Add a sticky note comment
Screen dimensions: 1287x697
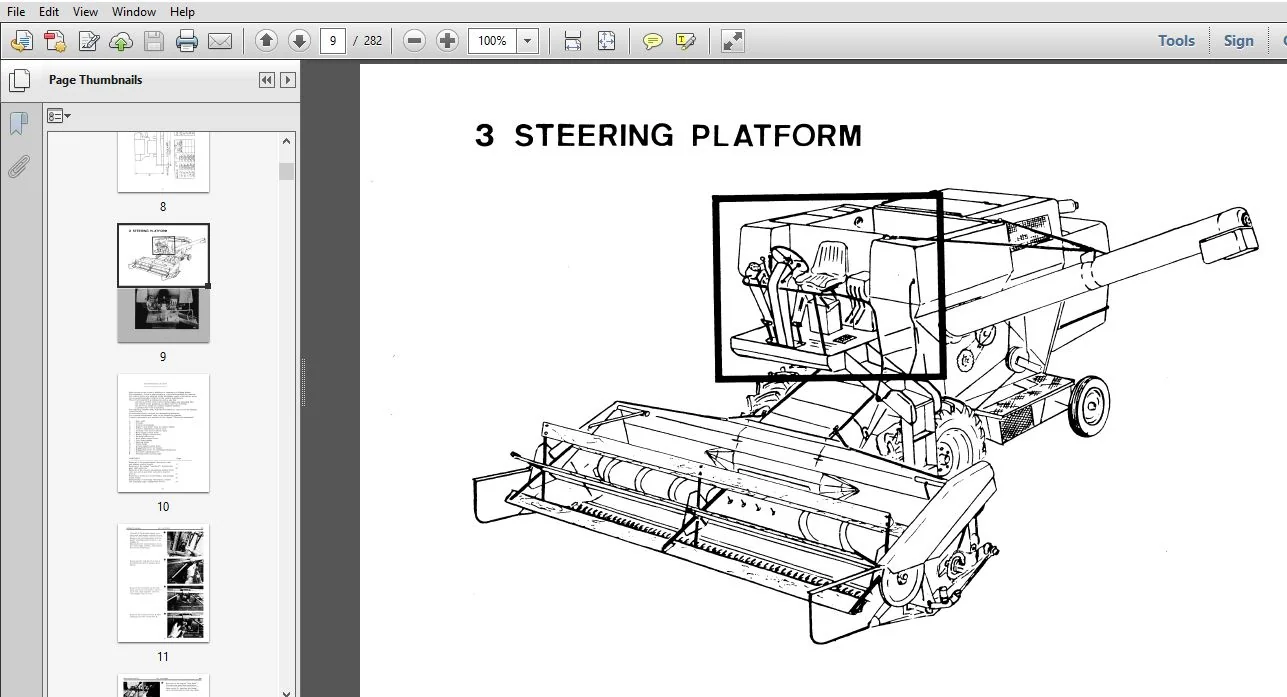(652, 41)
